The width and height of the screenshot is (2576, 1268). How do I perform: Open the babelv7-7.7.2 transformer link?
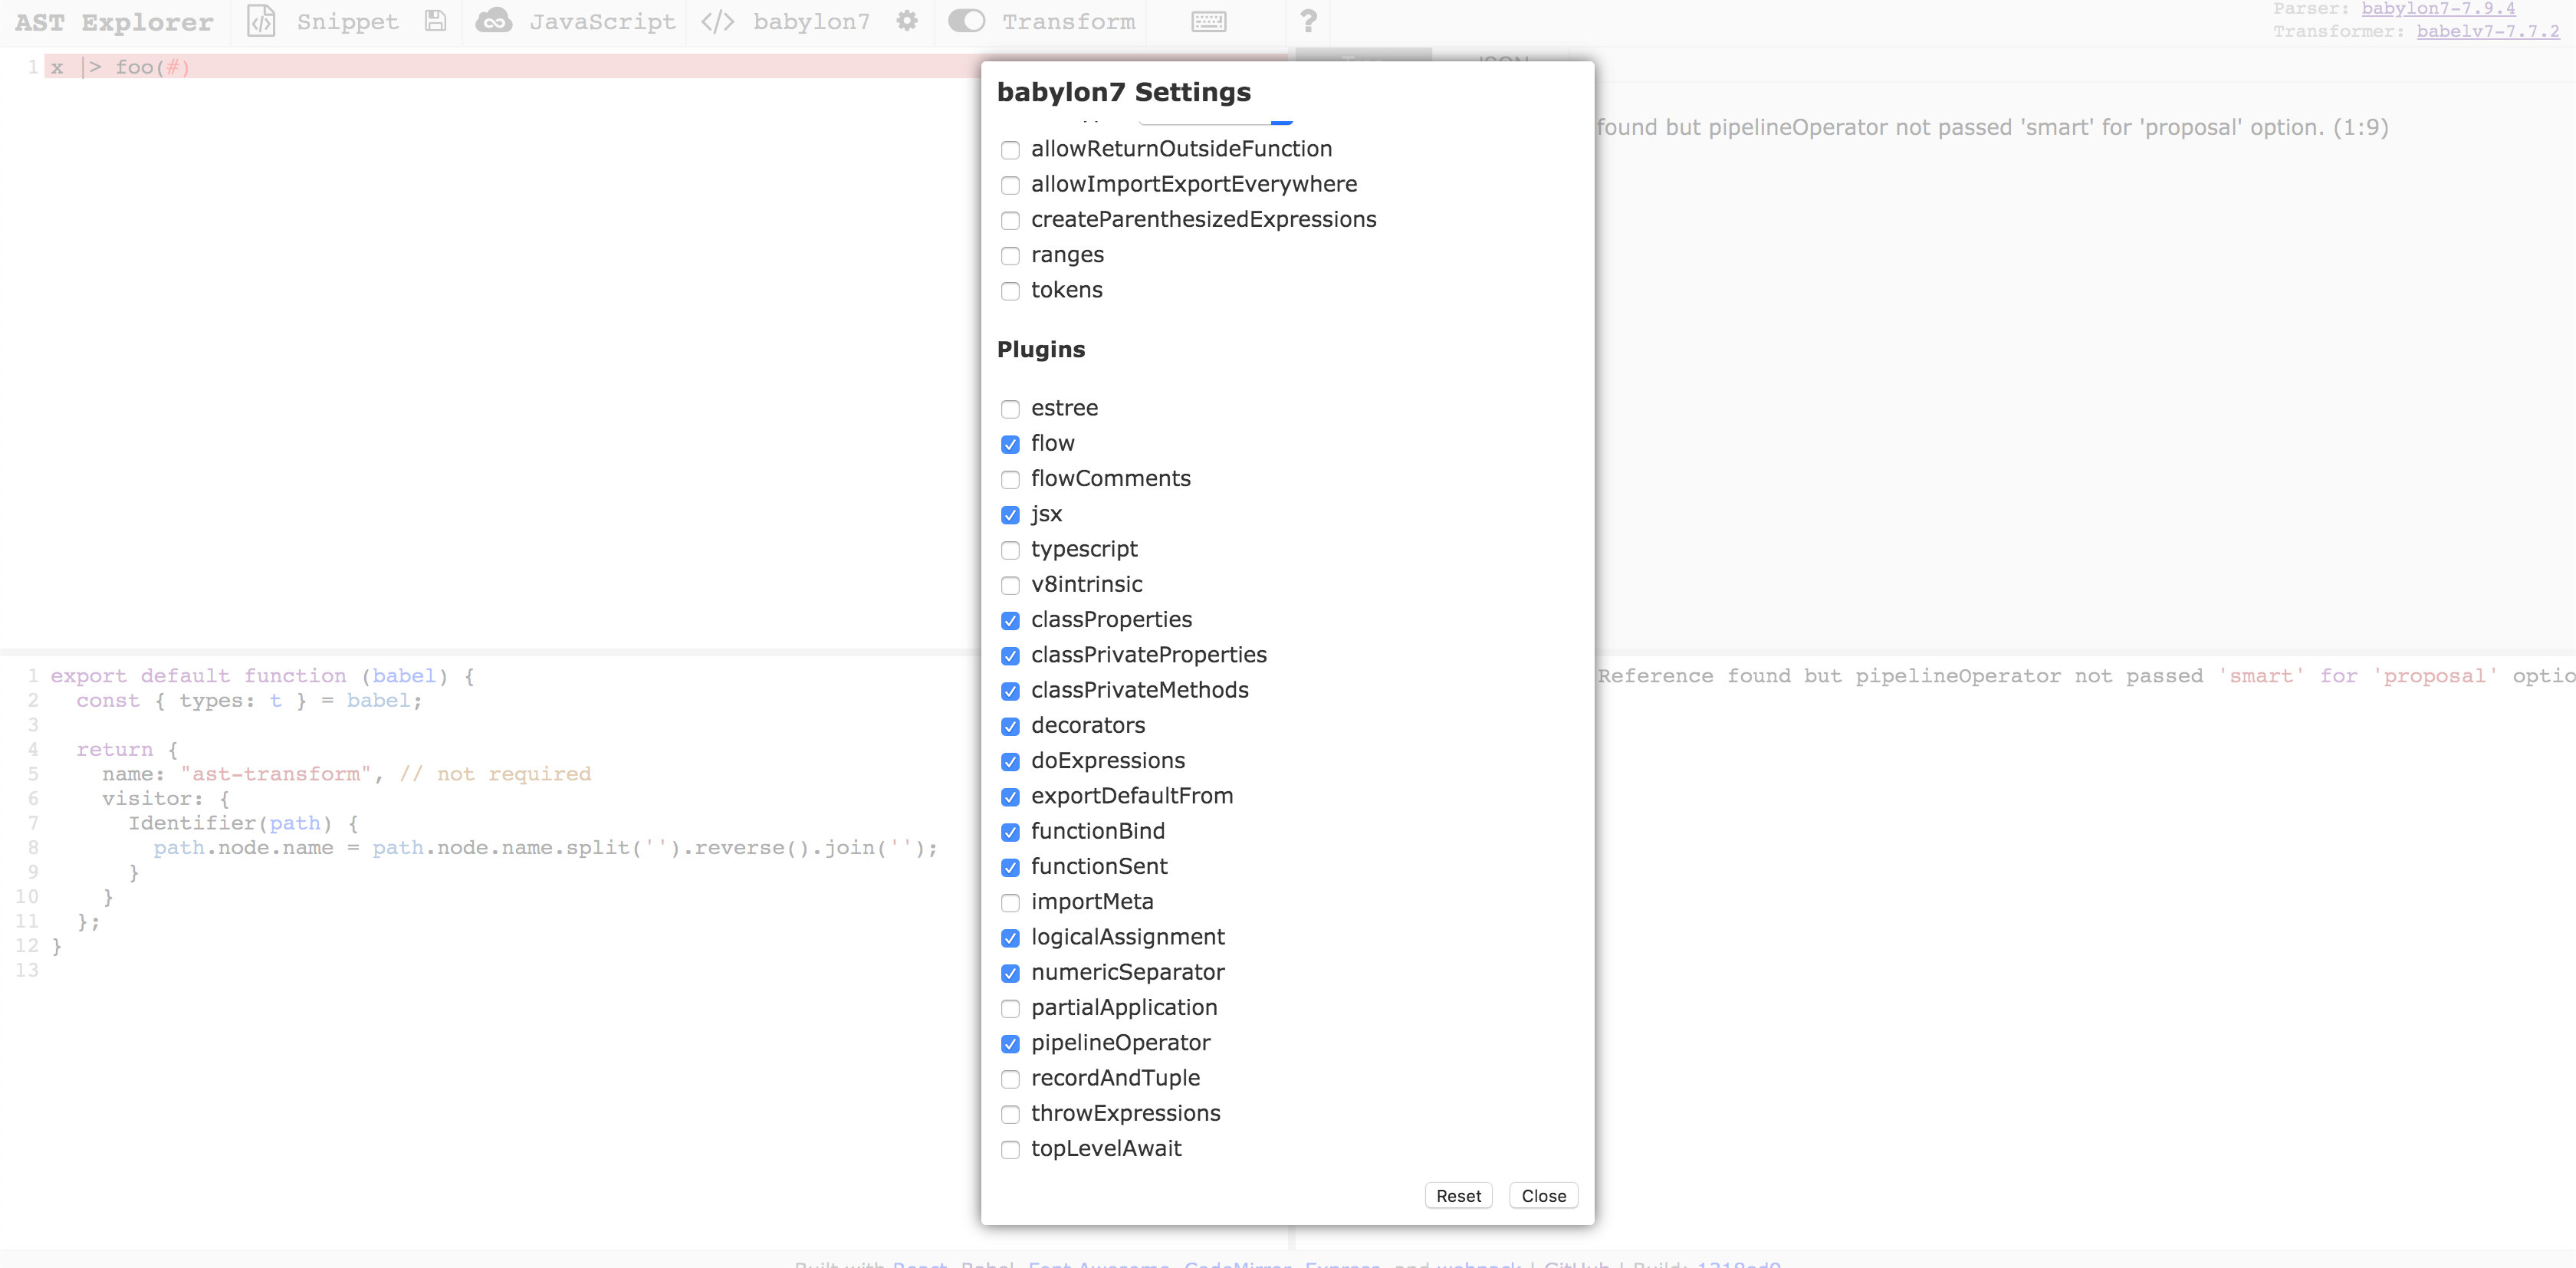pos(2488,31)
